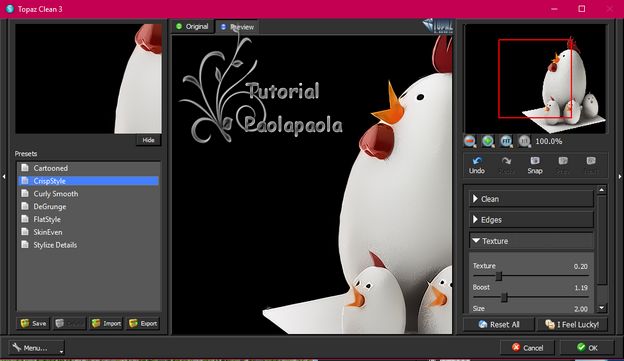The height and width of the screenshot is (361, 624).
Task: Click the FIT zoom icon
Action: pyautogui.click(x=506, y=141)
